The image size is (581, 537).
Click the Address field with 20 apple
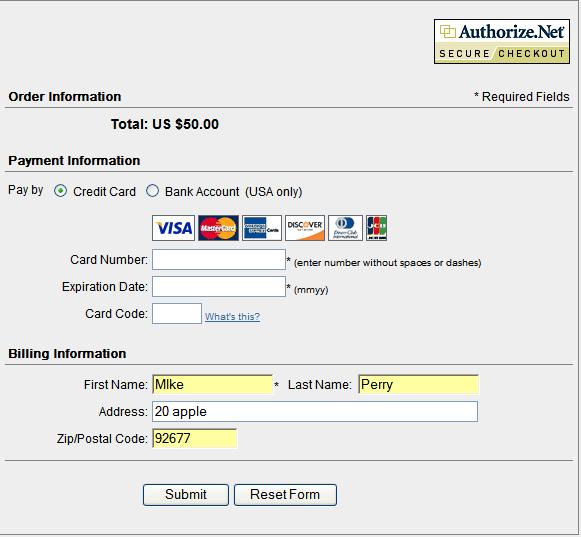coord(315,411)
